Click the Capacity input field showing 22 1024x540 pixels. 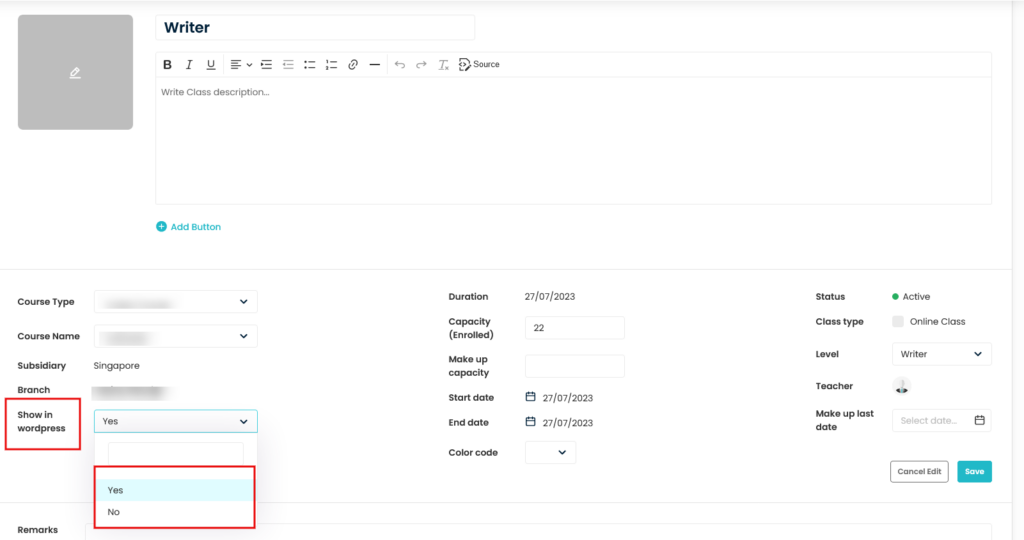point(574,328)
